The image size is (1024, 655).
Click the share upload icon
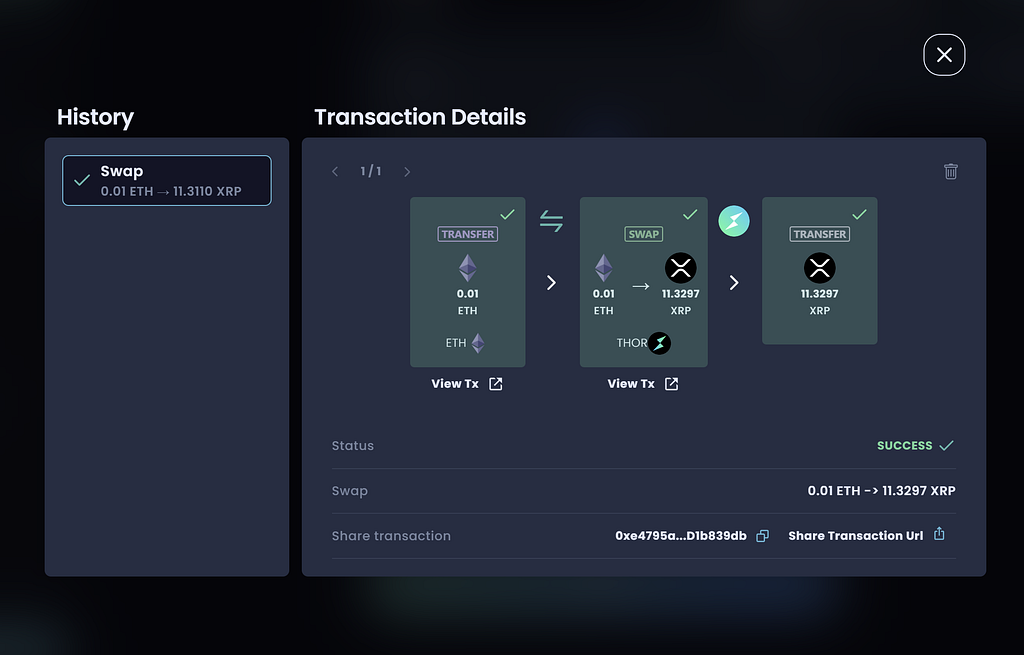click(x=939, y=534)
